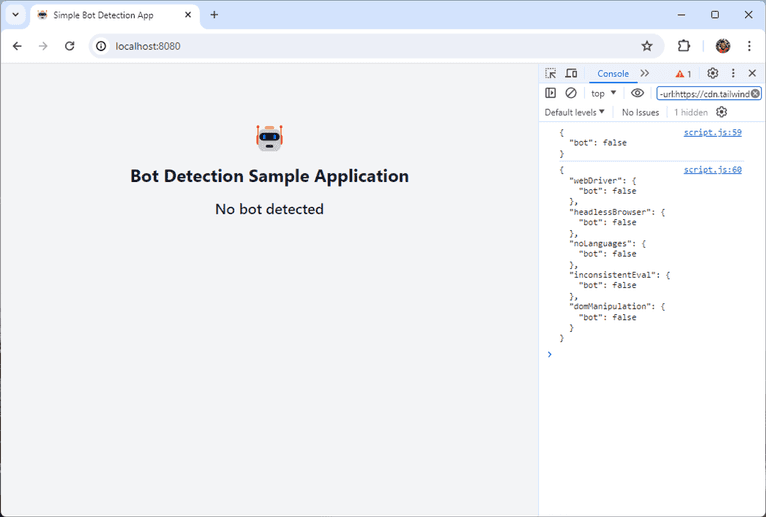Image resolution: width=766 pixels, height=517 pixels.
Task: Switch to the Console tab
Action: click(x=613, y=73)
